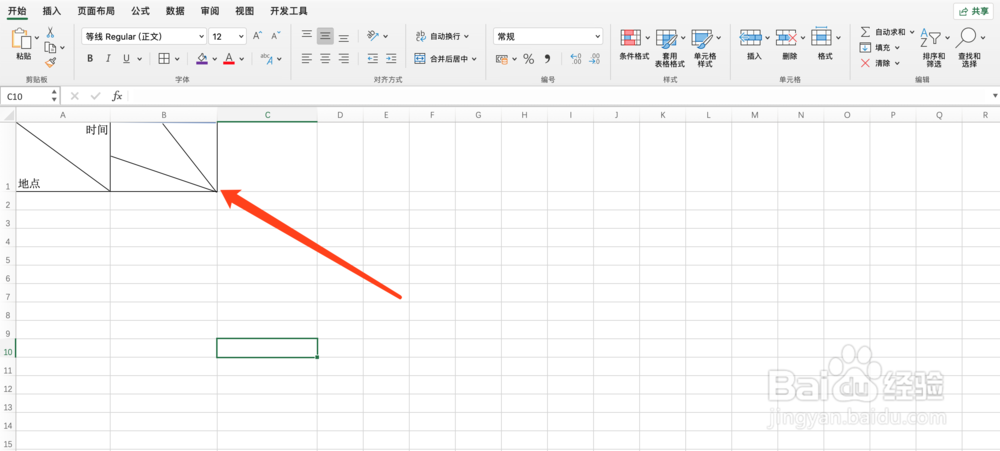The height and width of the screenshot is (451, 1000).
Task: Switch to the 数据 tab
Action: pos(175,11)
